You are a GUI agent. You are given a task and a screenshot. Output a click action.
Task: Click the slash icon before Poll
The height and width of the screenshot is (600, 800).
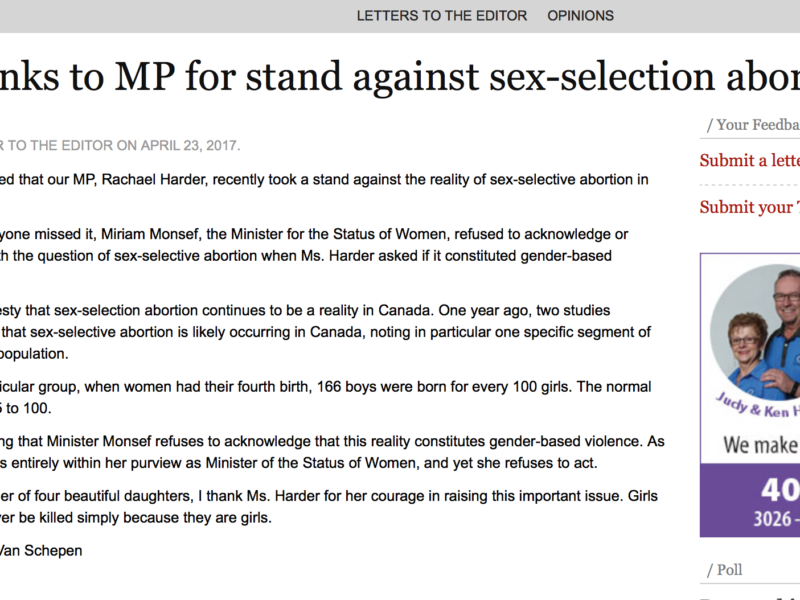coord(710,569)
